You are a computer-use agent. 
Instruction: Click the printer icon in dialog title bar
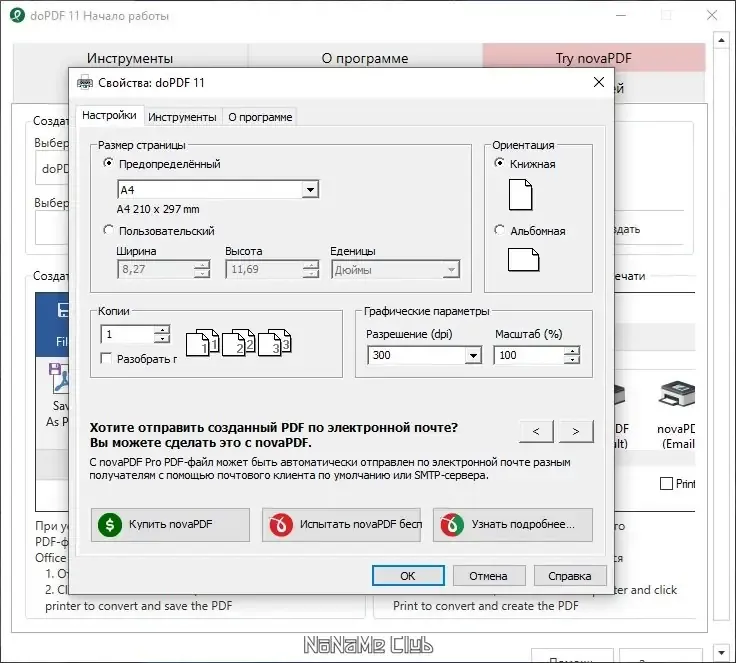(85, 83)
